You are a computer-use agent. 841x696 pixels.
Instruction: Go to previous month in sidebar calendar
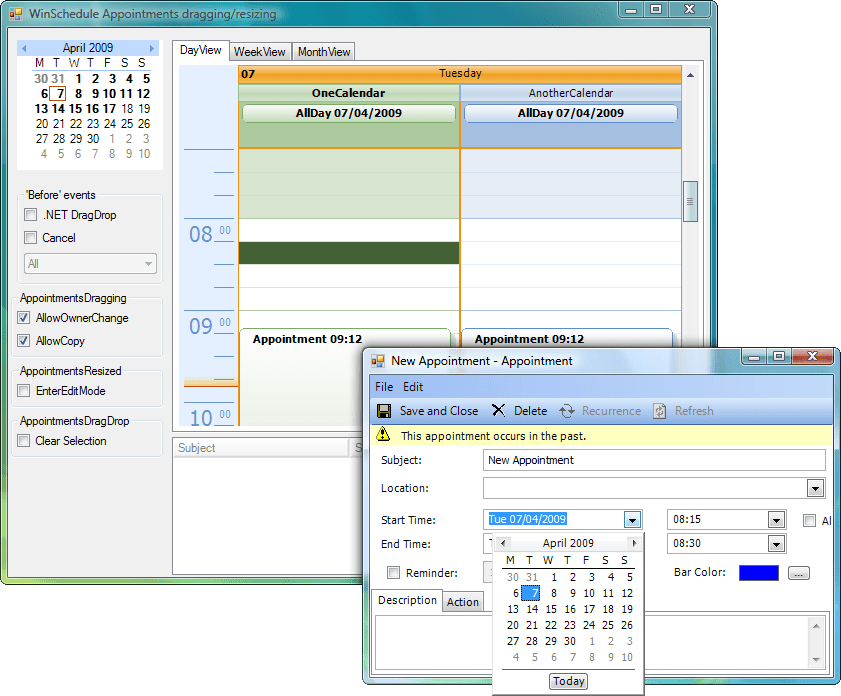click(x=24, y=48)
